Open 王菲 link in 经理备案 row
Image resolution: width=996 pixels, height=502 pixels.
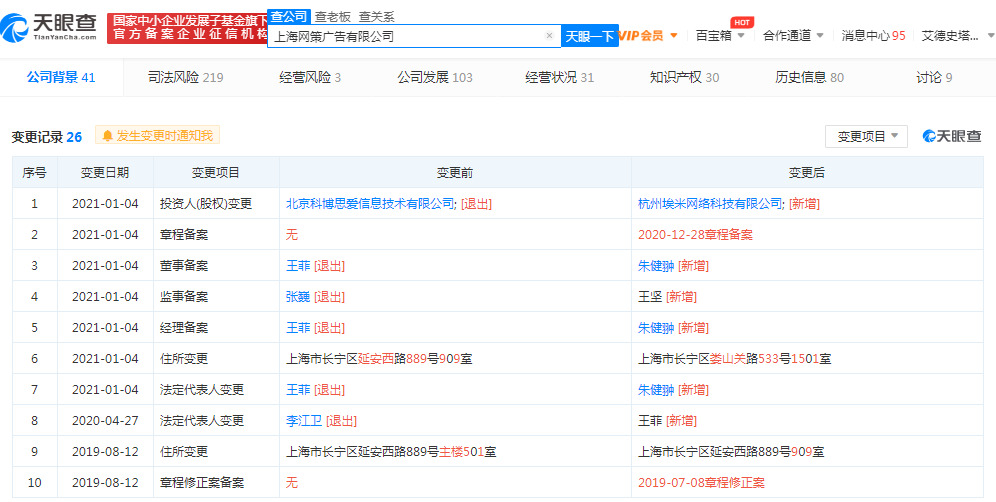298,328
